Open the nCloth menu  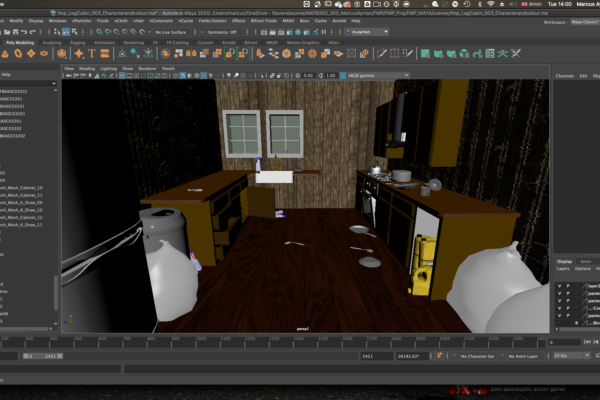click(x=121, y=21)
